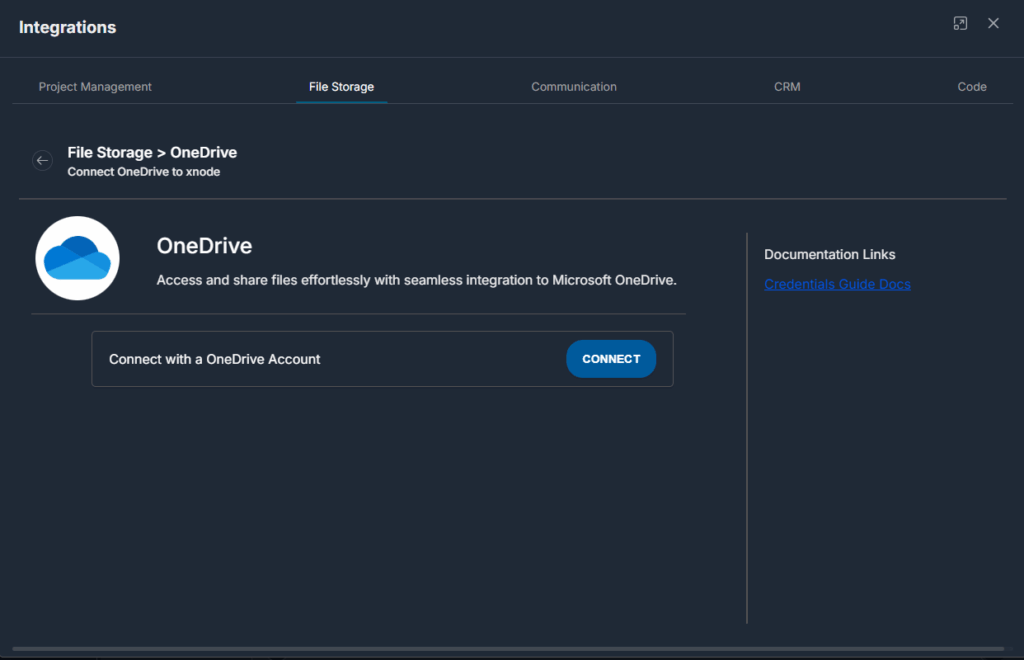Open the expand/pop-out window icon
This screenshot has height=660, width=1024.
[960, 24]
